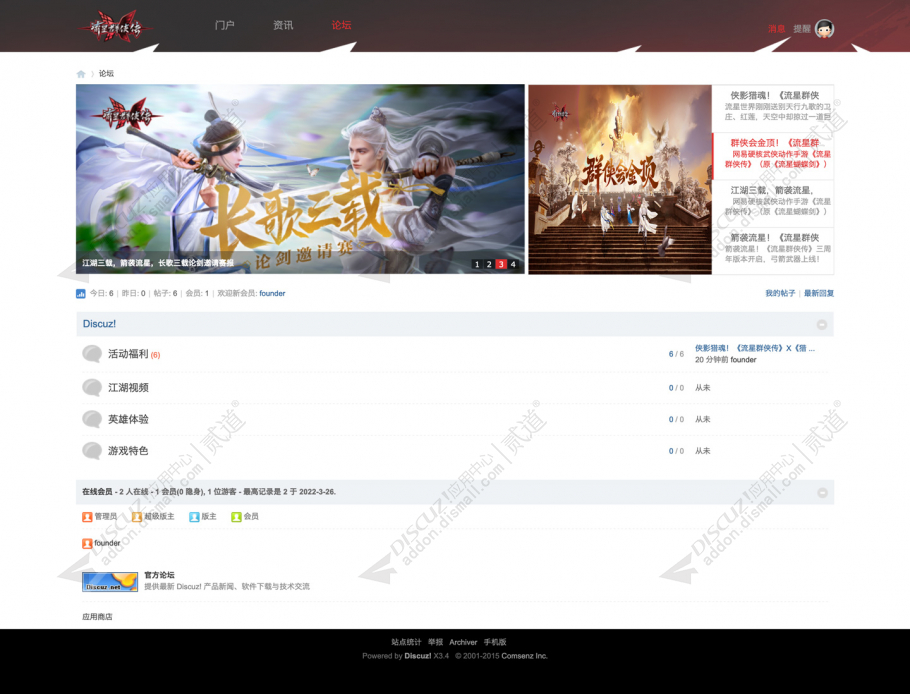Click the site logo in the header
The width and height of the screenshot is (910, 694).
point(115,27)
